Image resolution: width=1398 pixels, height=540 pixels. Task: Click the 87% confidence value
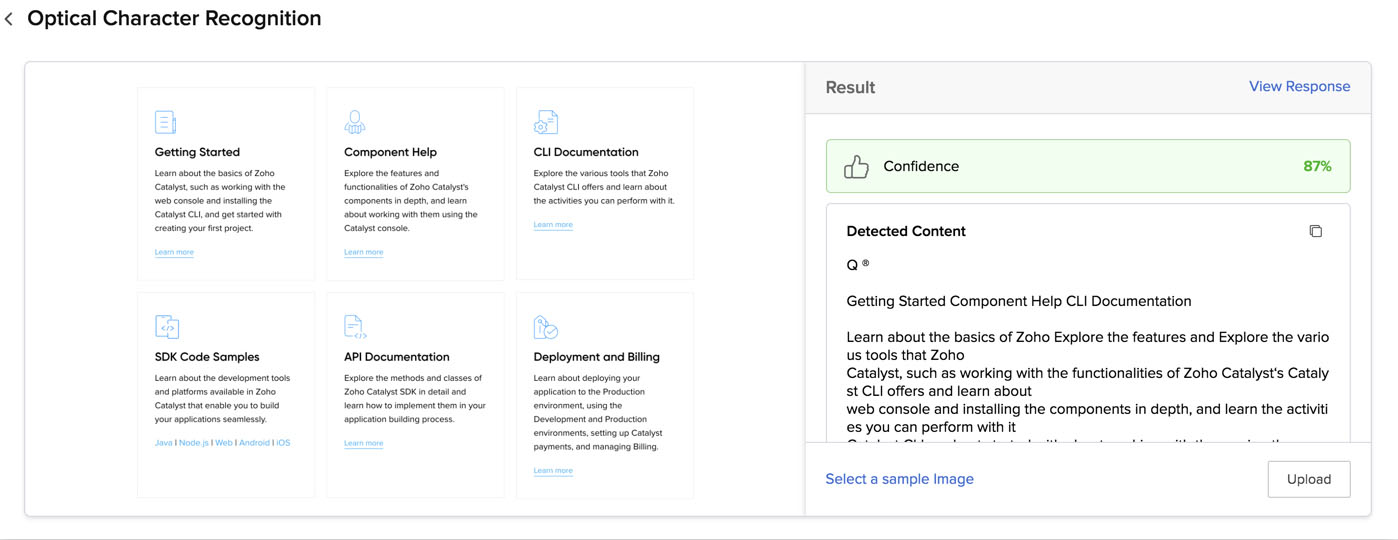click(x=1317, y=167)
